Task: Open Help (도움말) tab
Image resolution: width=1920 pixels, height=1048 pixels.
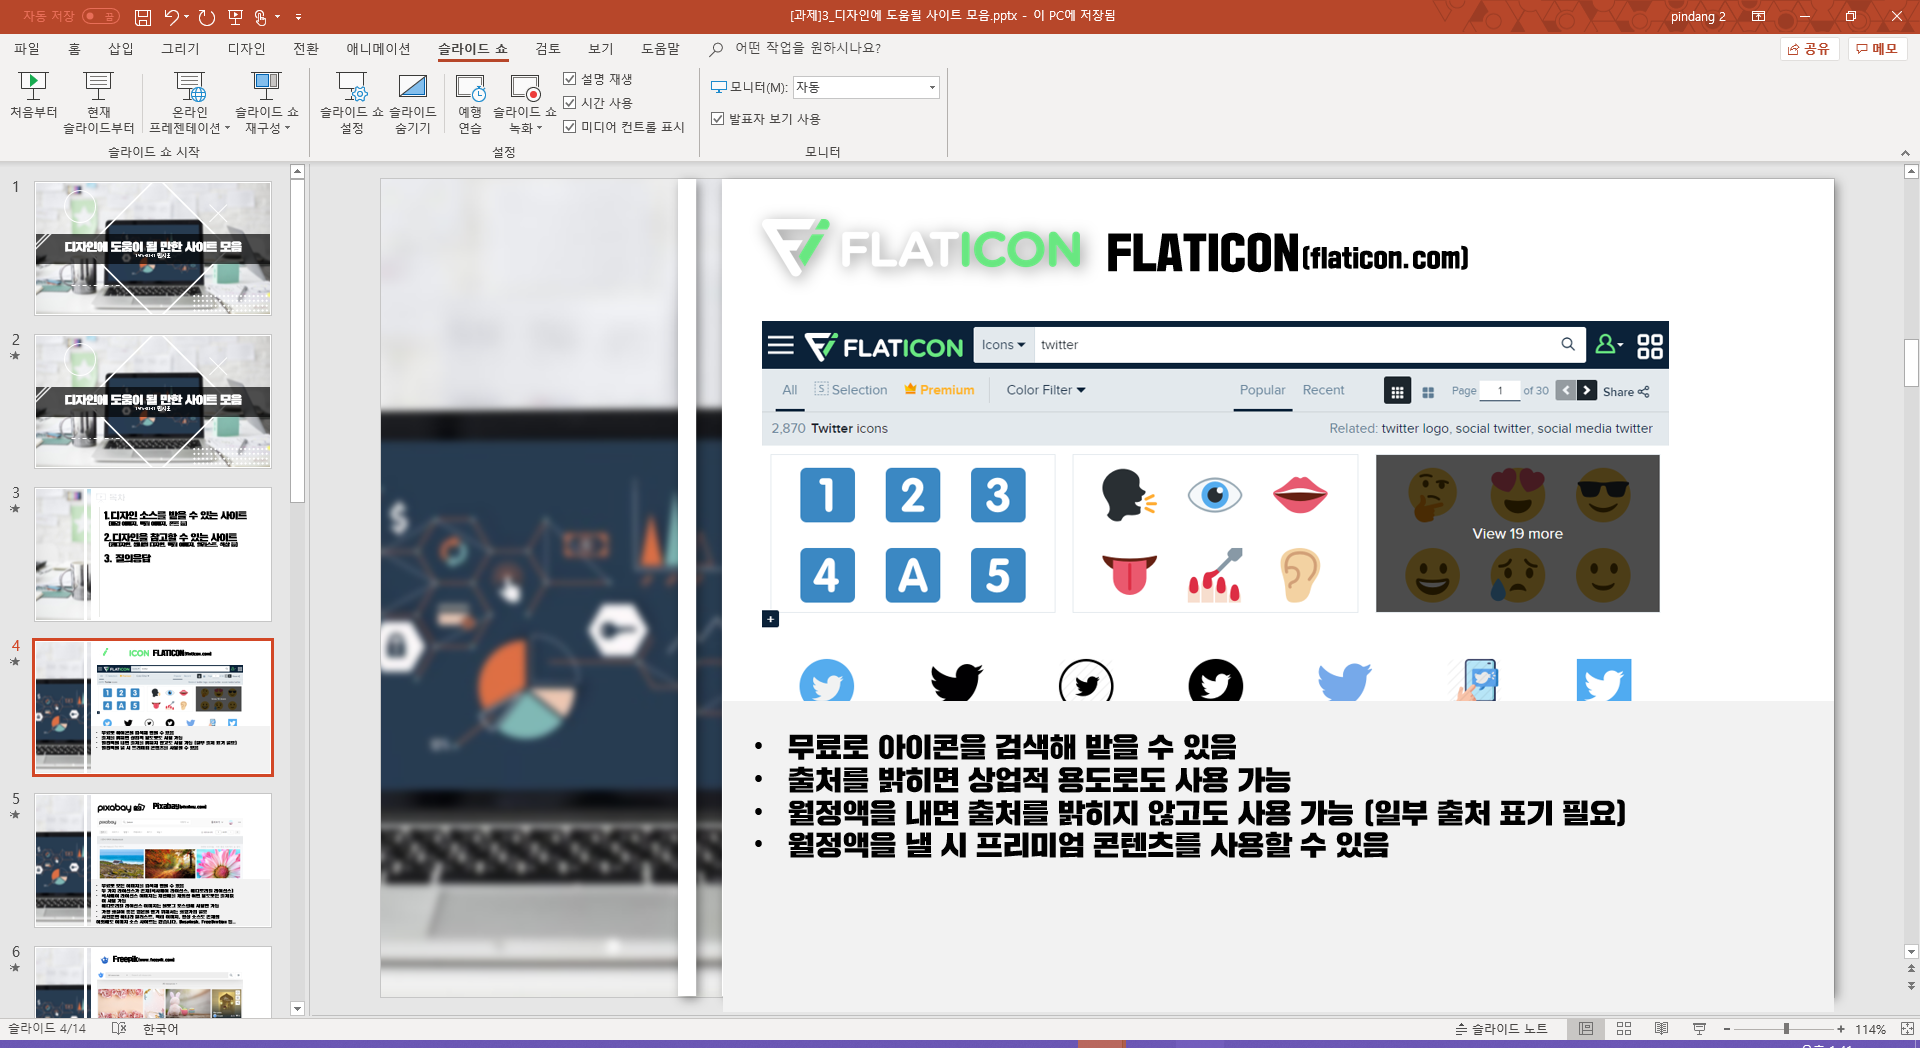Action: click(660, 49)
